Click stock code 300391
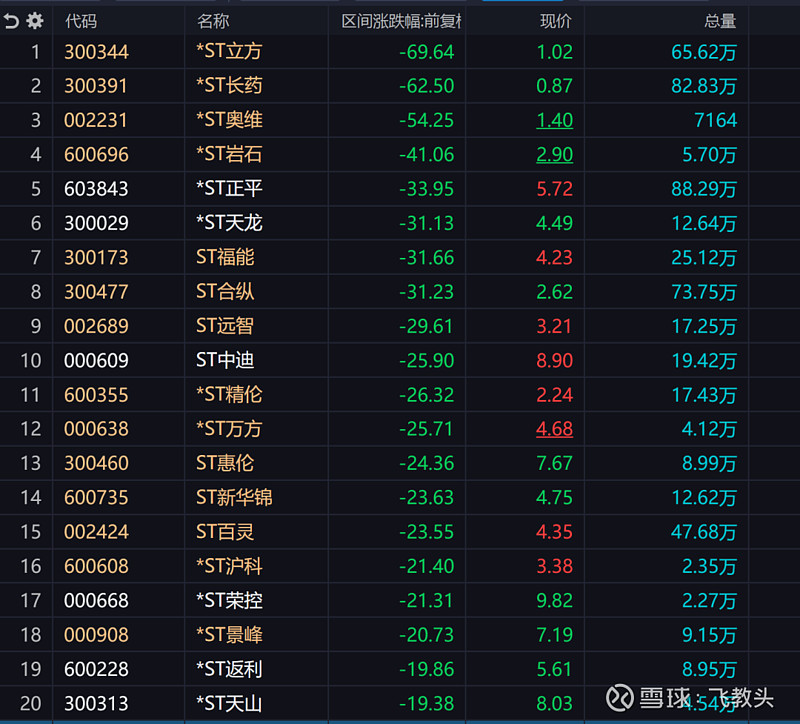 click(96, 86)
